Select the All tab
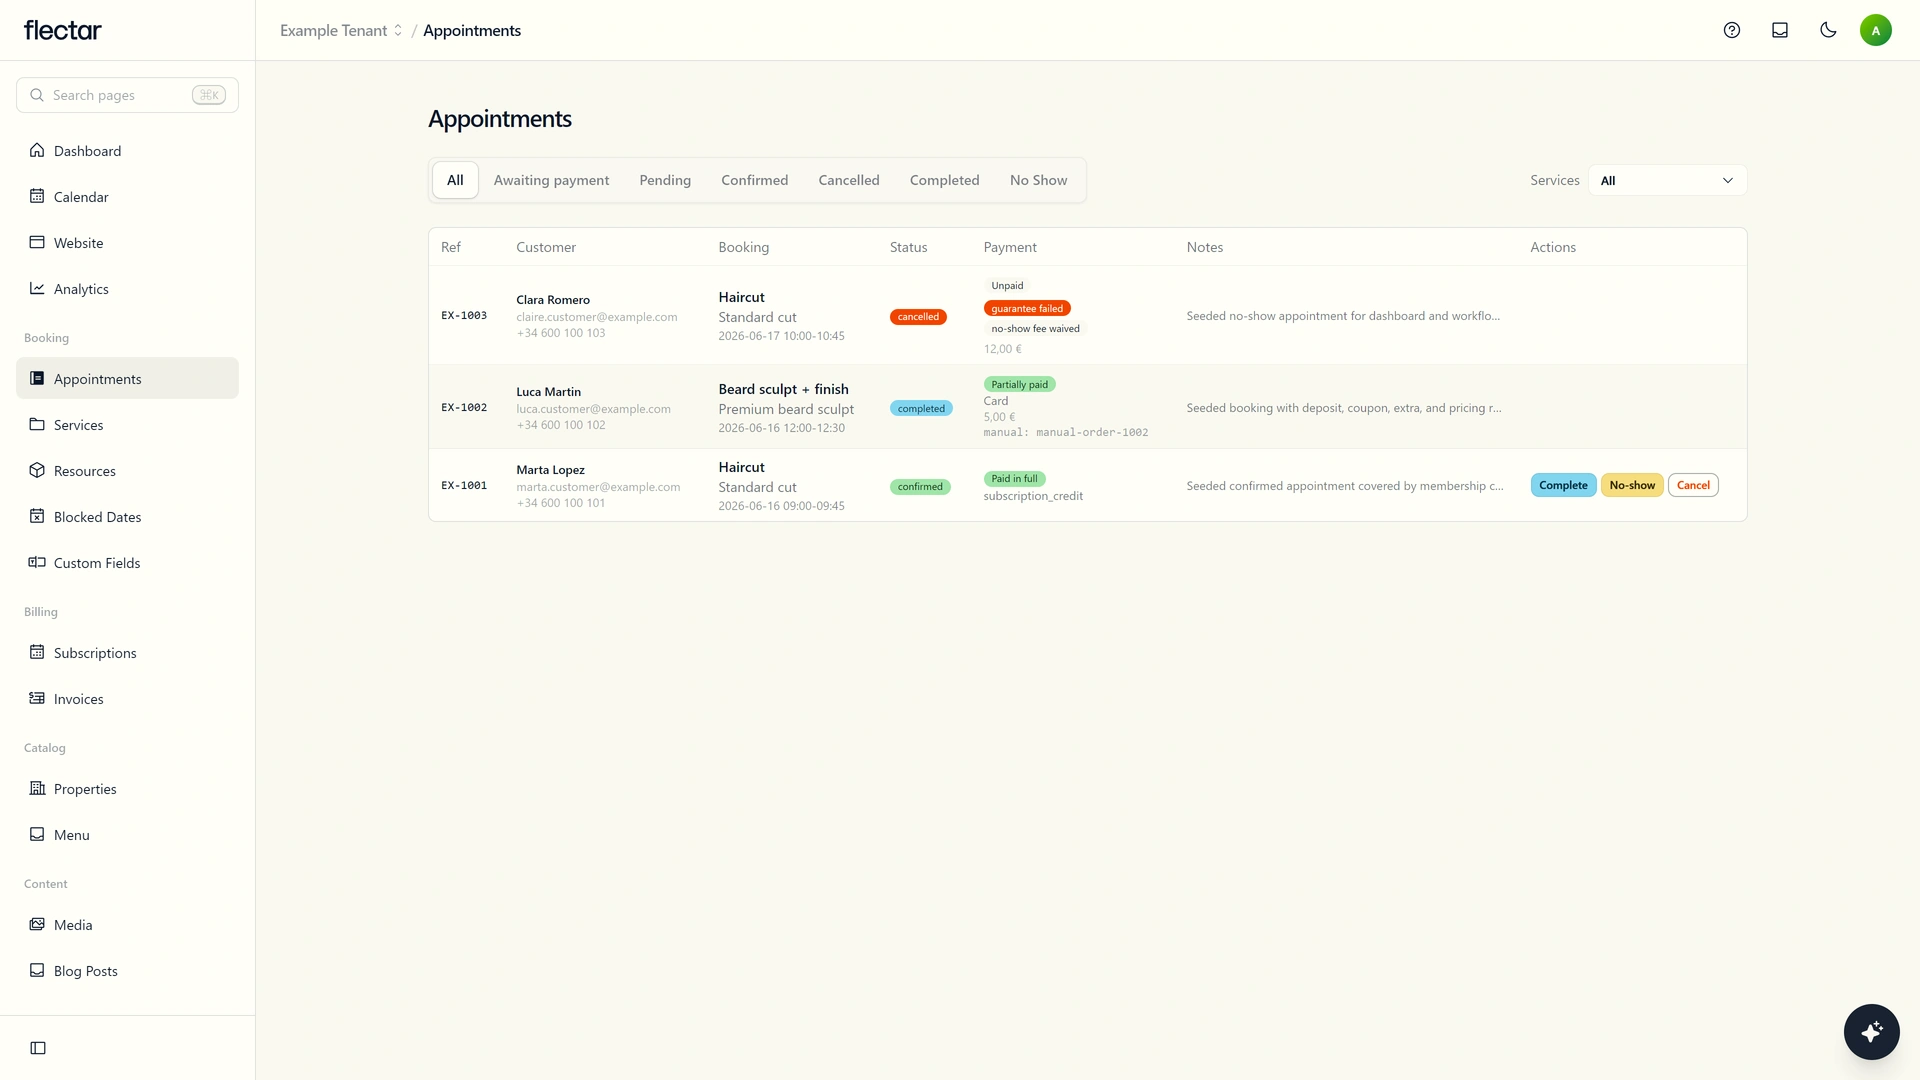This screenshot has width=1920, height=1080. point(455,180)
